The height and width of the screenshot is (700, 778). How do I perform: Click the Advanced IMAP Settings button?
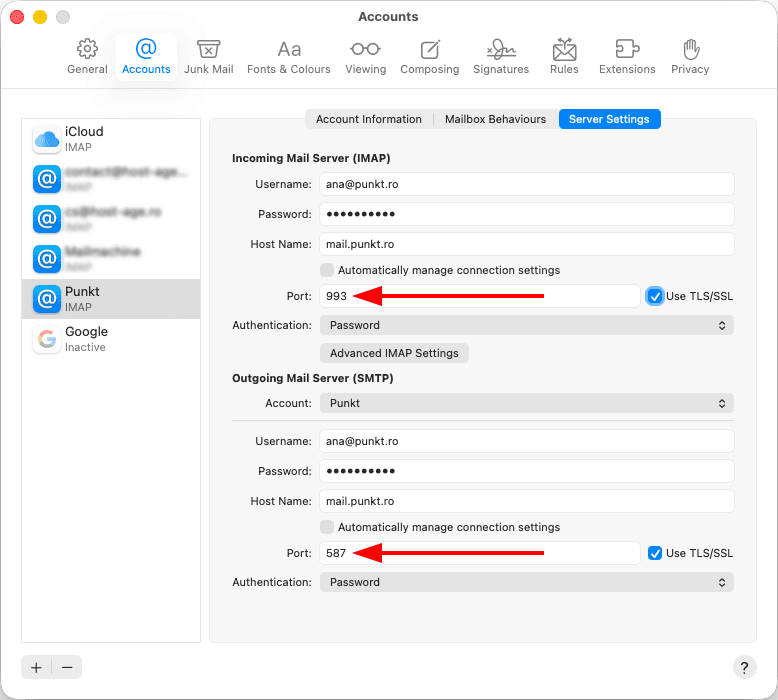(394, 353)
